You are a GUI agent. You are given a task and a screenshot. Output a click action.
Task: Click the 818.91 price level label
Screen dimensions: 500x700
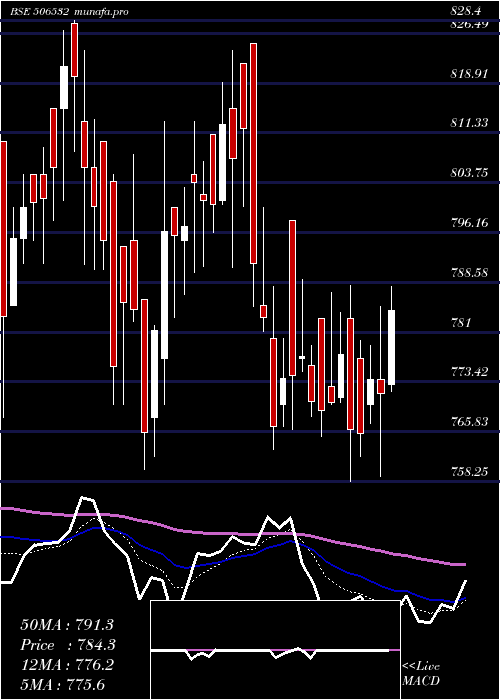click(469, 74)
